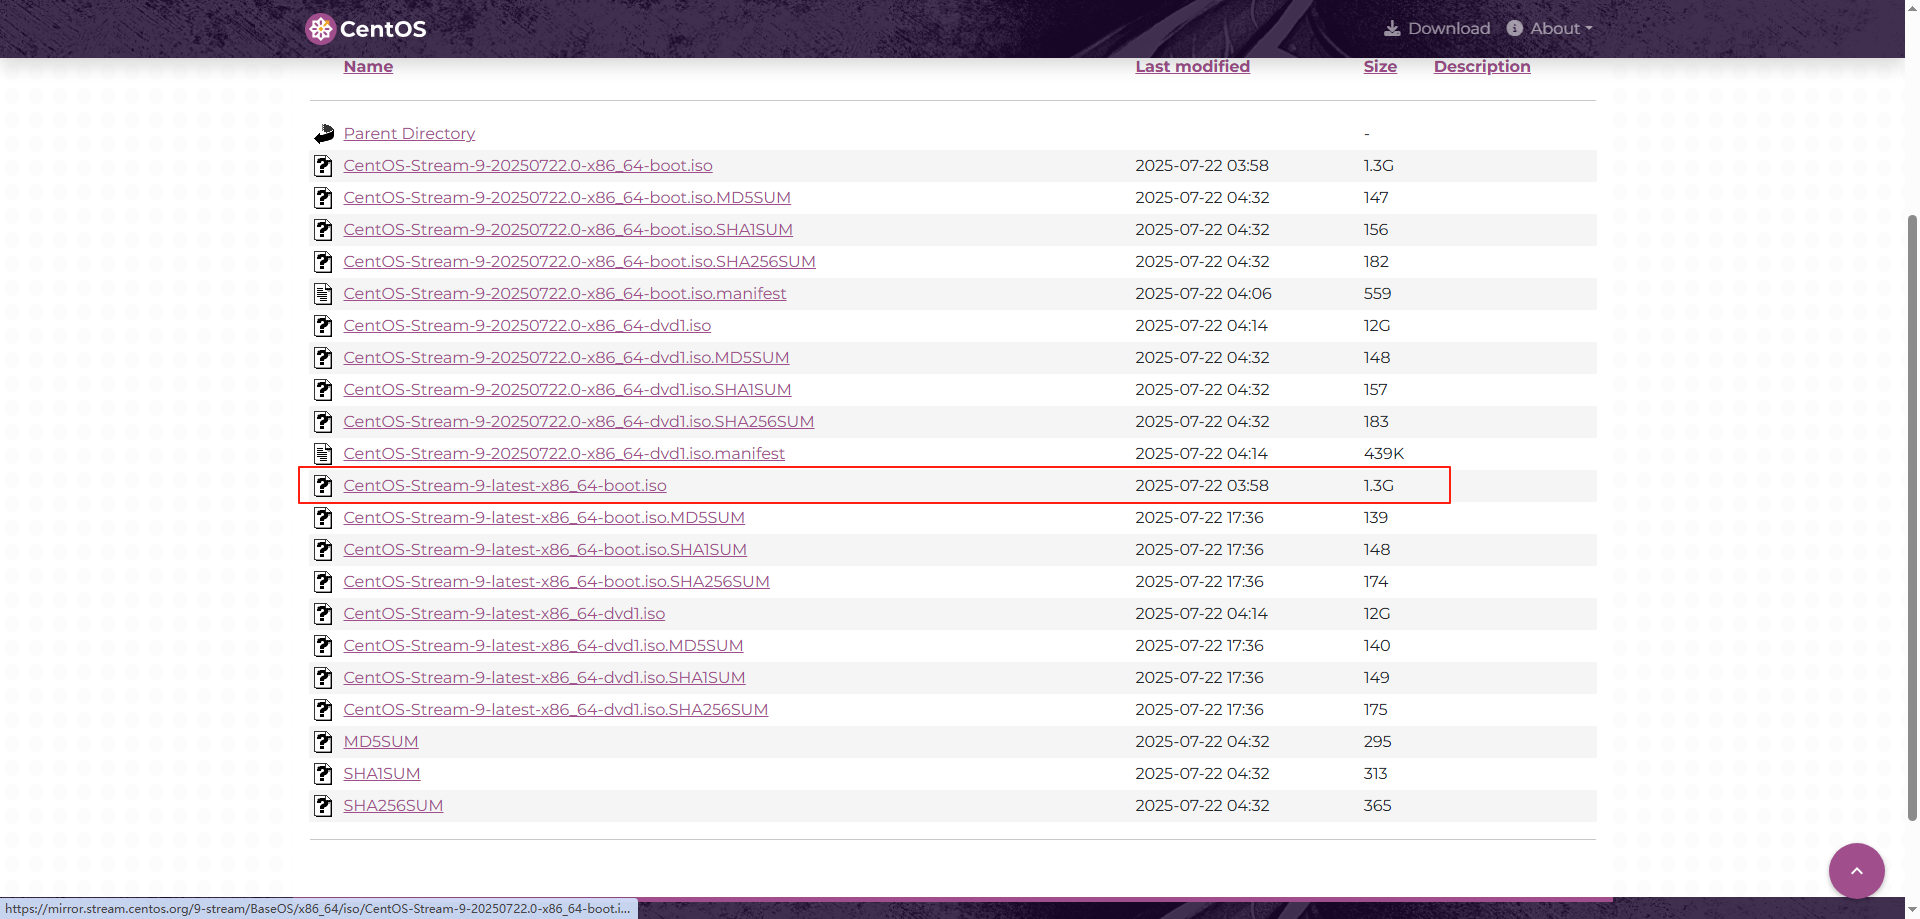
Task: Sort listing by Size column
Action: [x=1380, y=66]
